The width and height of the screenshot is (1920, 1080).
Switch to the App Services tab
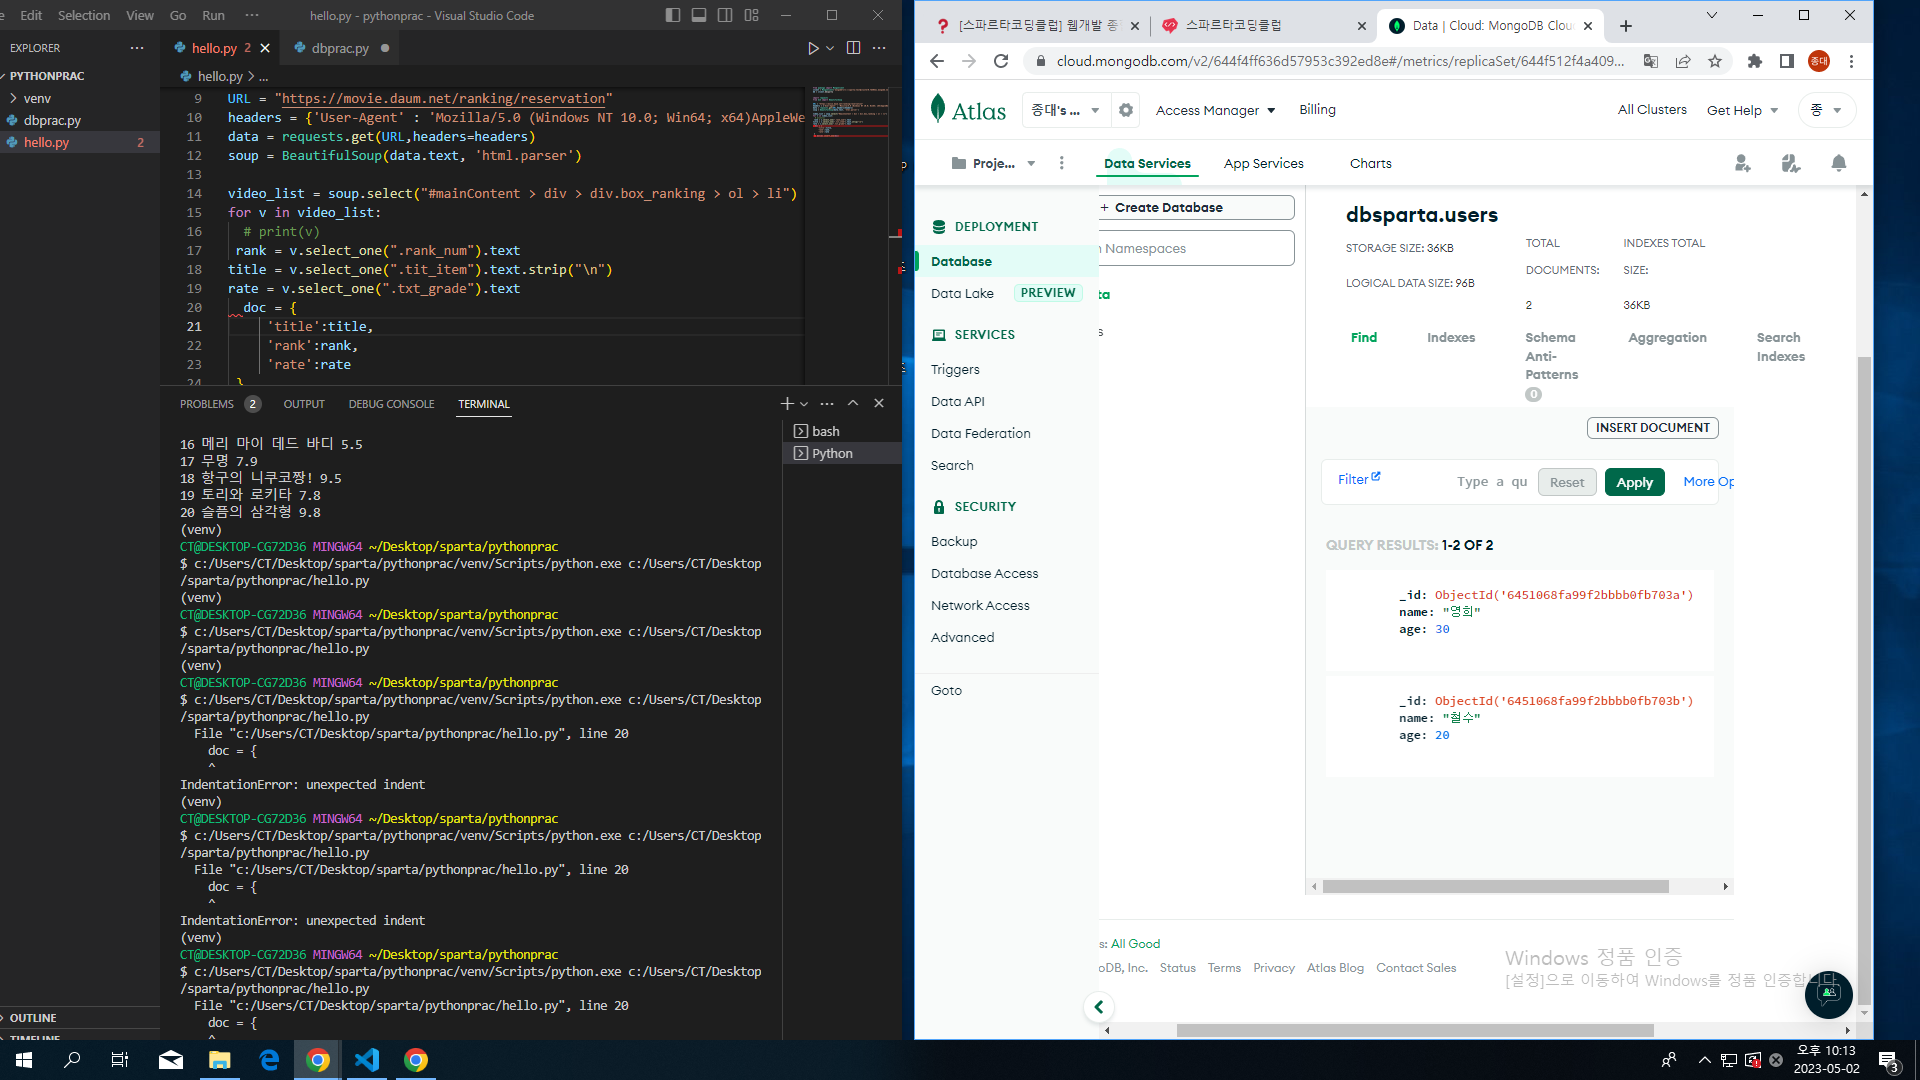[1263, 163]
